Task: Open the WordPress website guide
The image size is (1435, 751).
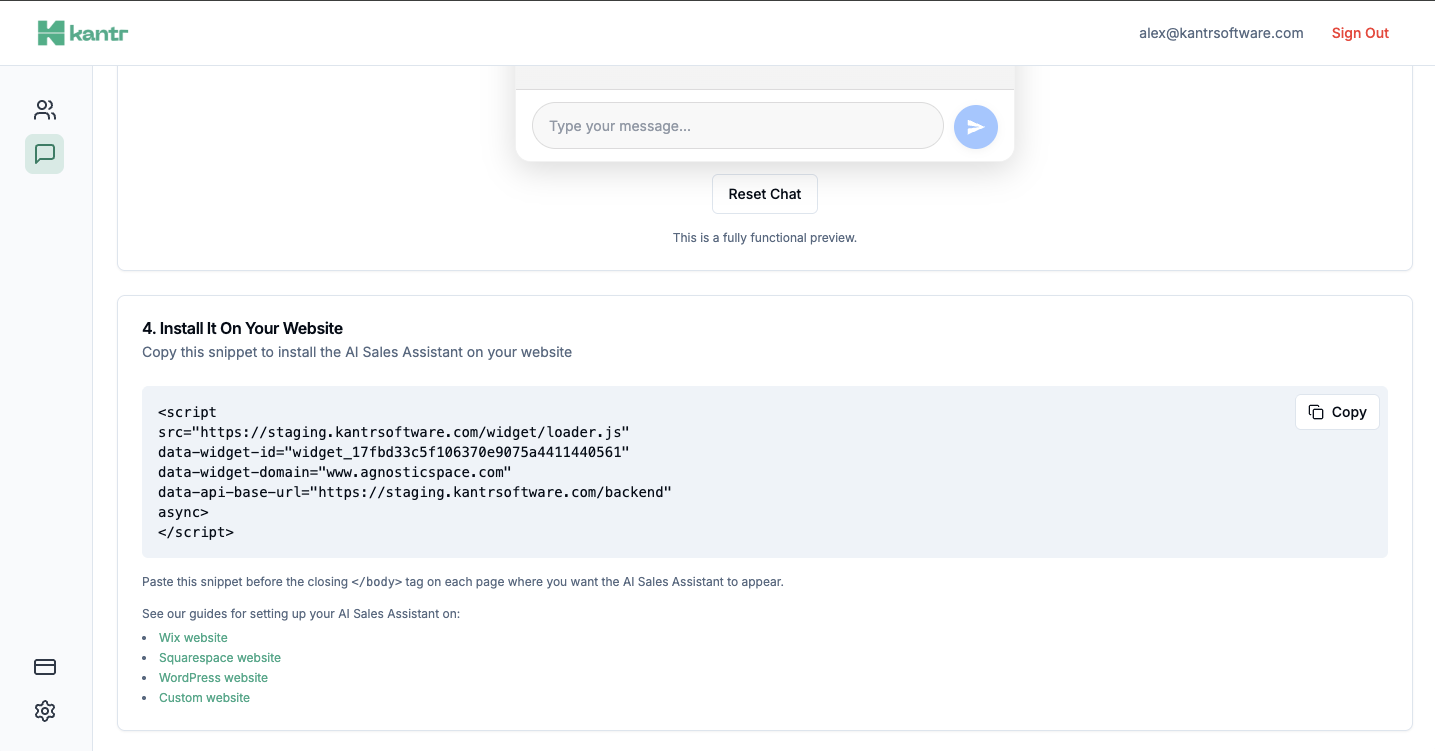Action: pyautogui.click(x=213, y=678)
